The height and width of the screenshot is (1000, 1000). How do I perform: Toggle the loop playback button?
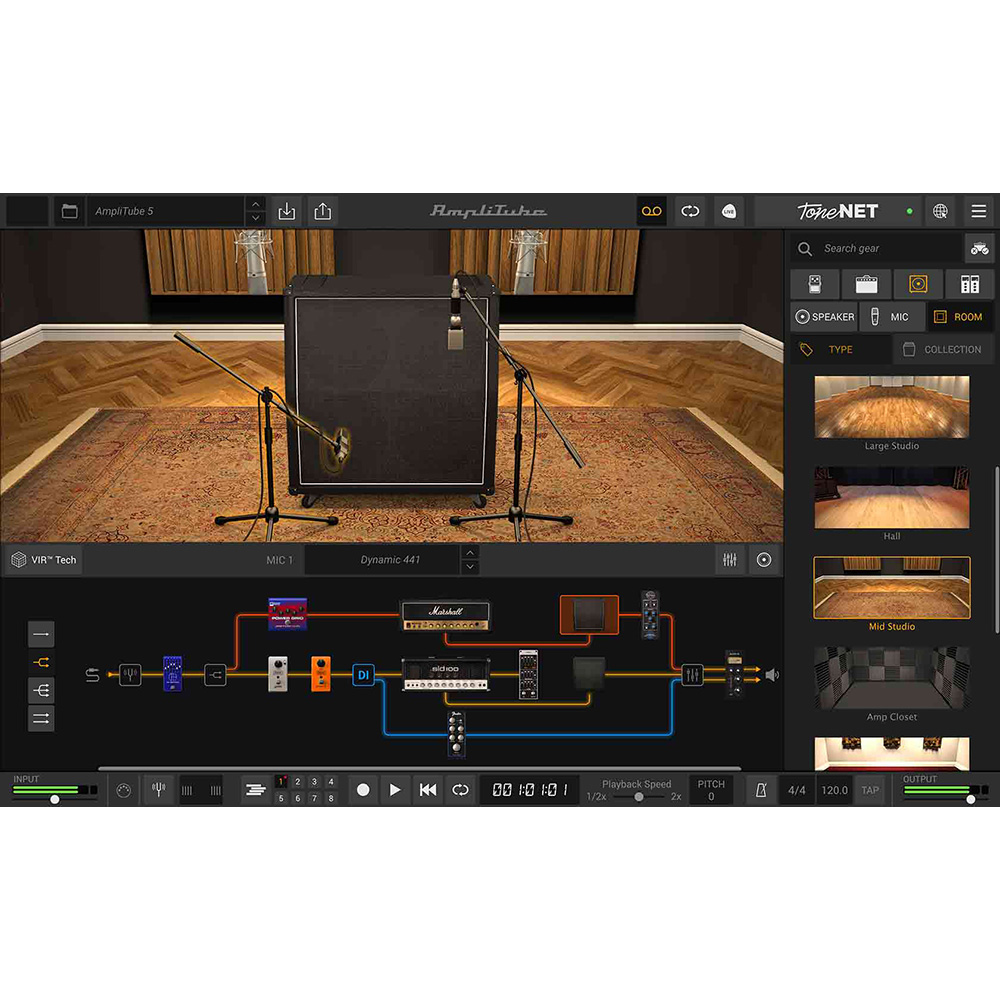[x=460, y=789]
